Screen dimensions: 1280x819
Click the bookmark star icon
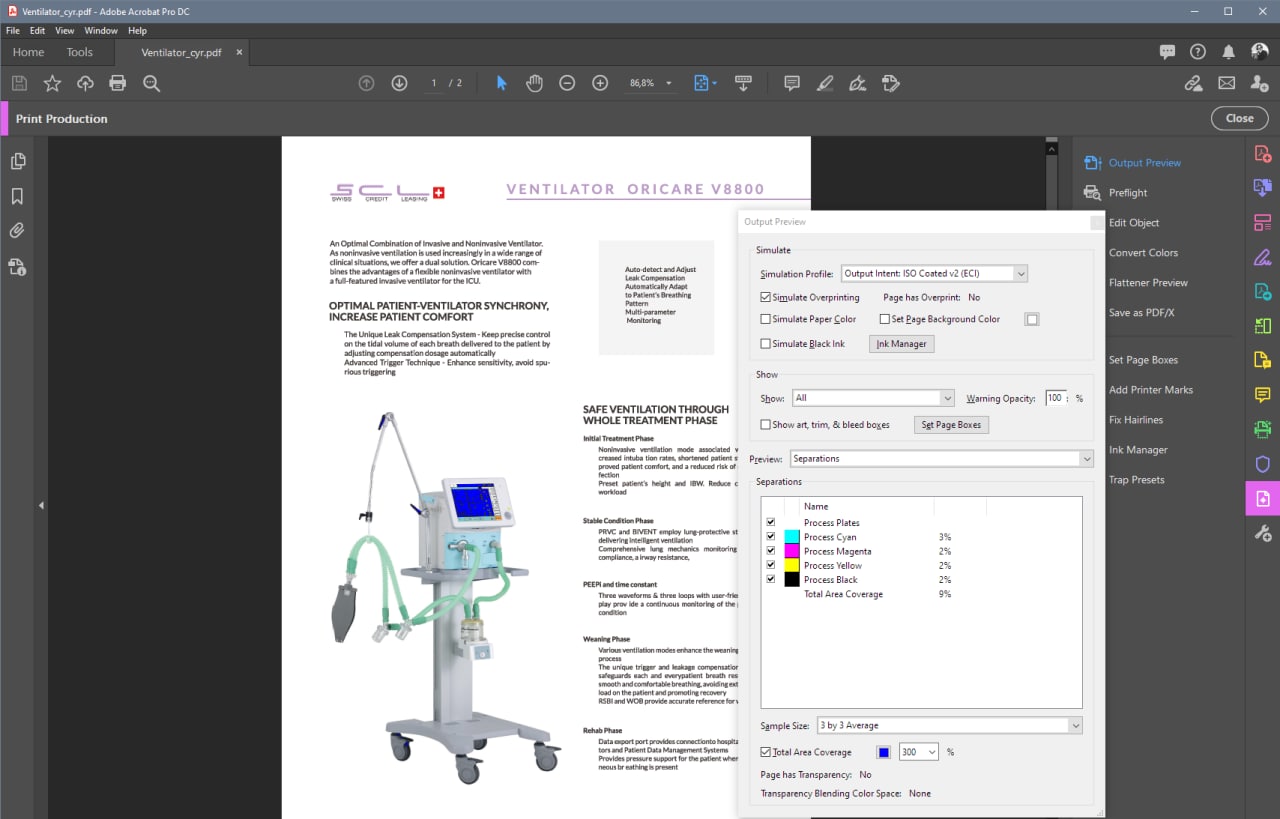52,83
